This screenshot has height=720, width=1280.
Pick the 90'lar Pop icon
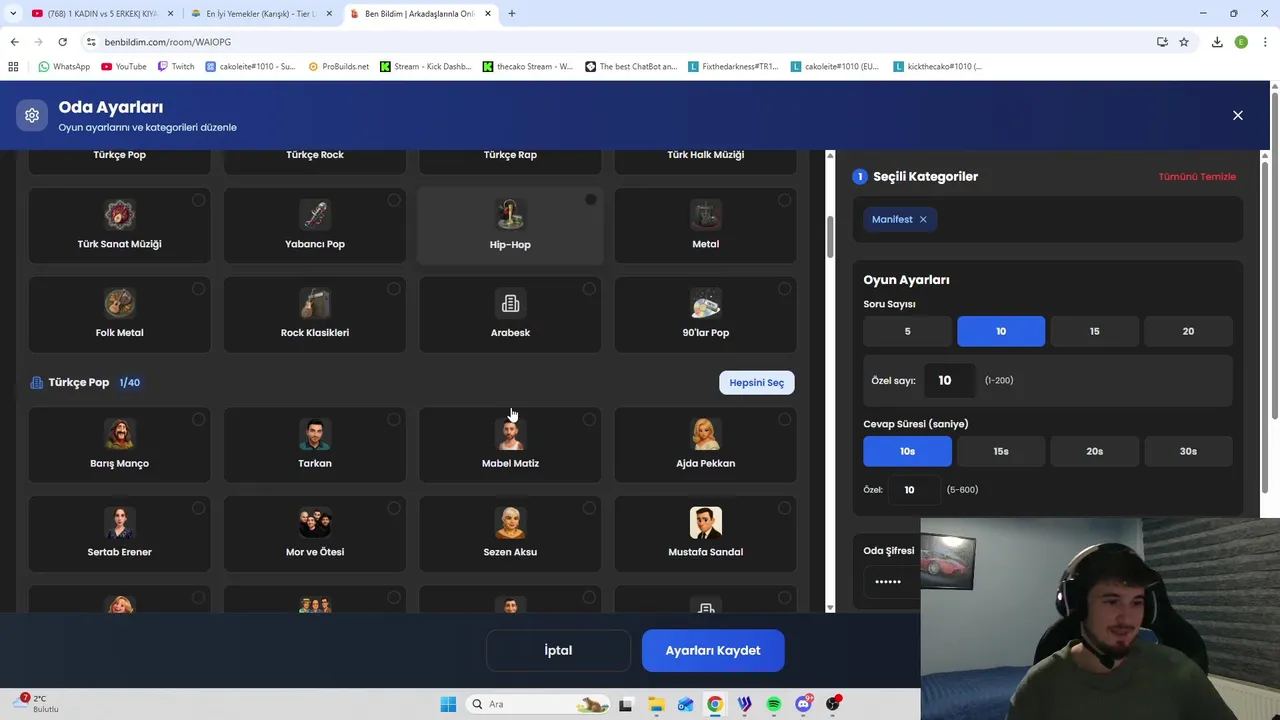pyautogui.click(x=706, y=303)
